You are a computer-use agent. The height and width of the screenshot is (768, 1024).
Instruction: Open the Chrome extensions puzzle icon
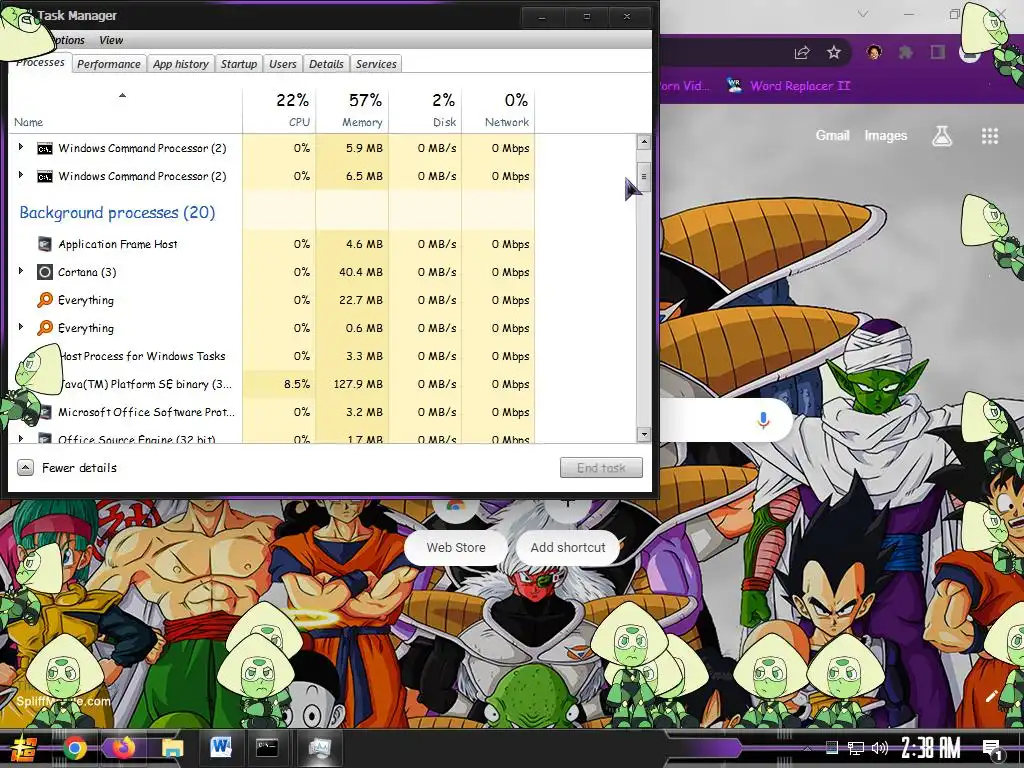(905, 52)
